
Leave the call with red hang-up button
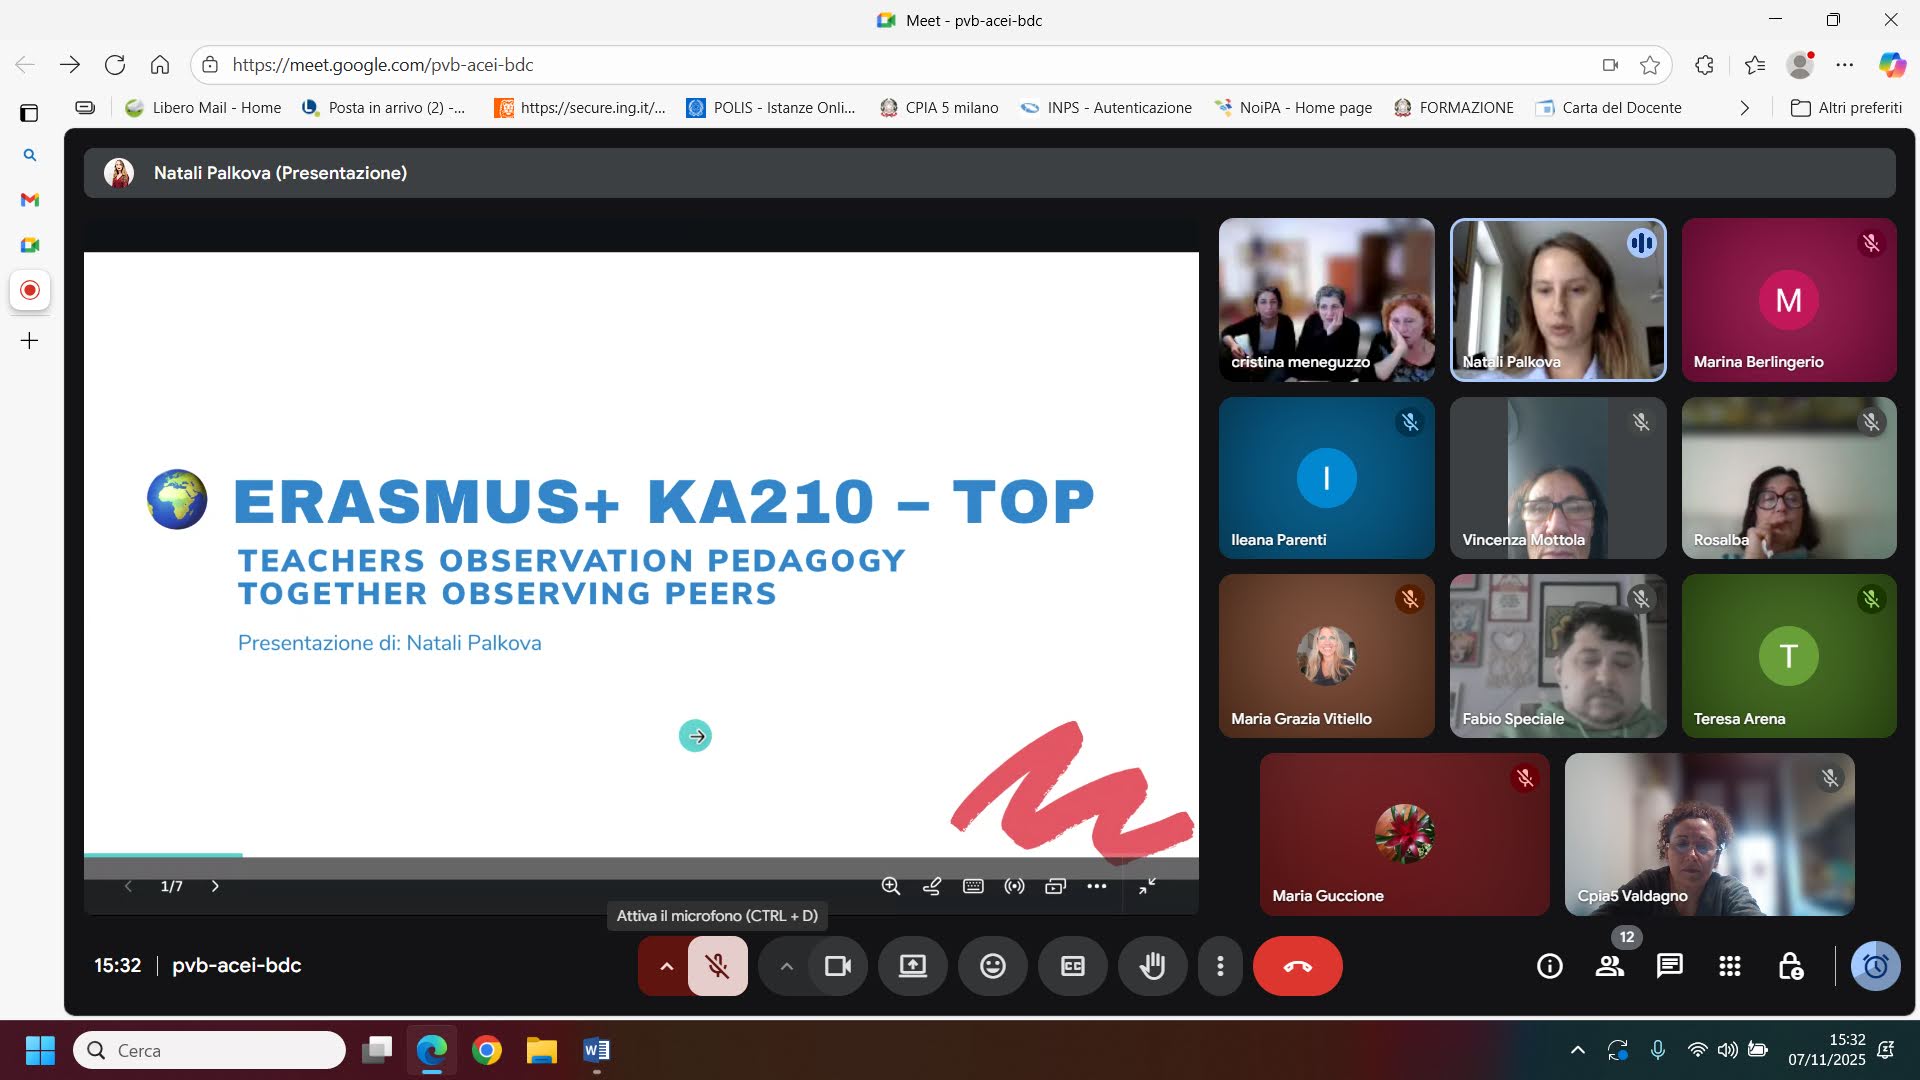(x=1297, y=966)
